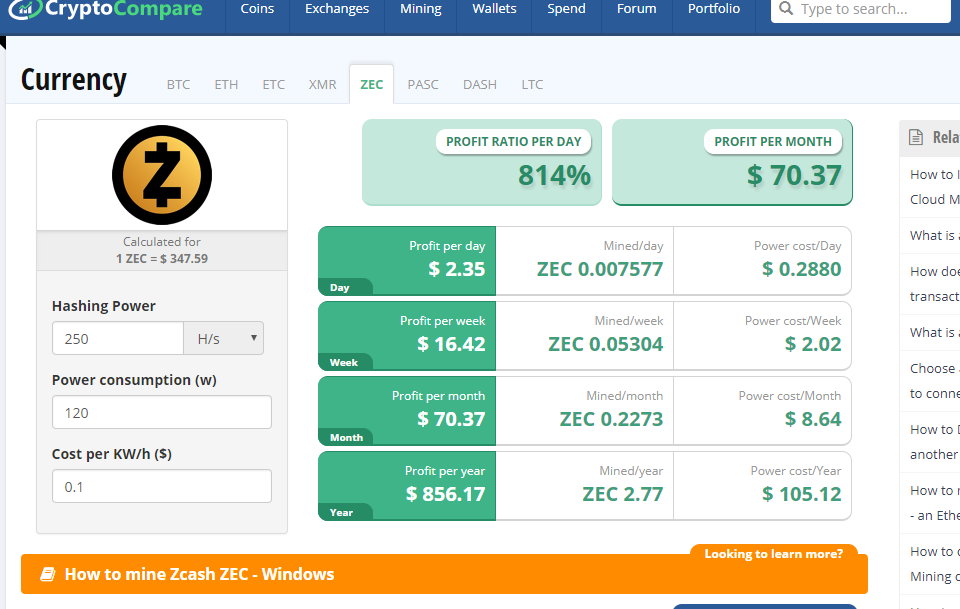Click the Related panel document icon
960x609 pixels.
click(916, 138)
